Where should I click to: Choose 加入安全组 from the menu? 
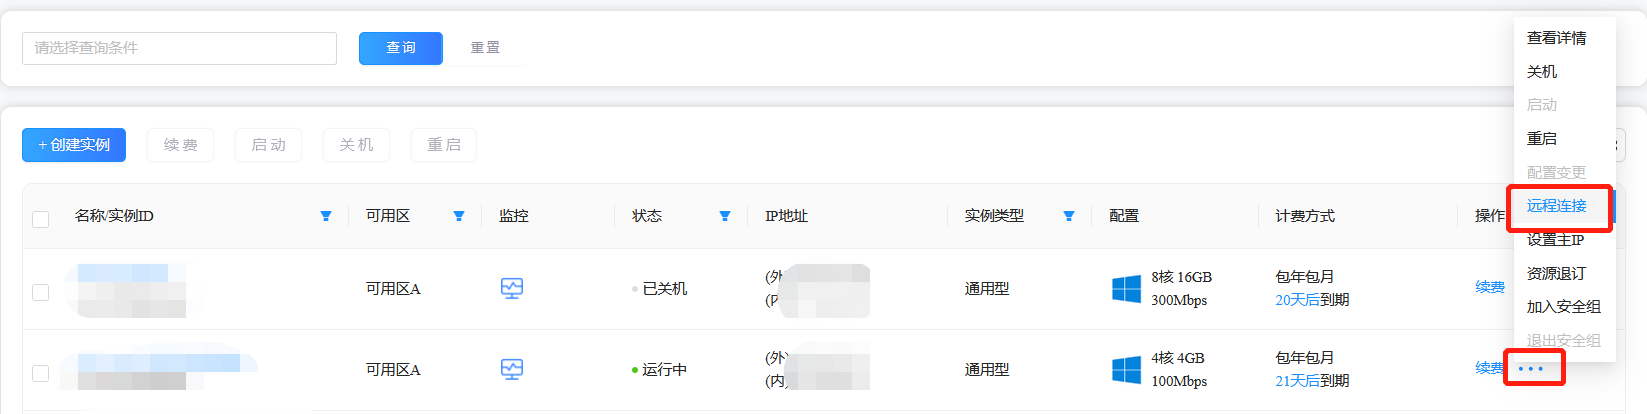(1564, 307)
